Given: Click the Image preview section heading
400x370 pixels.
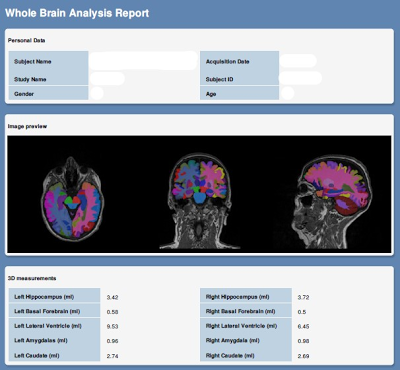Looking at the screenshot, I should [x=27, y=126].
